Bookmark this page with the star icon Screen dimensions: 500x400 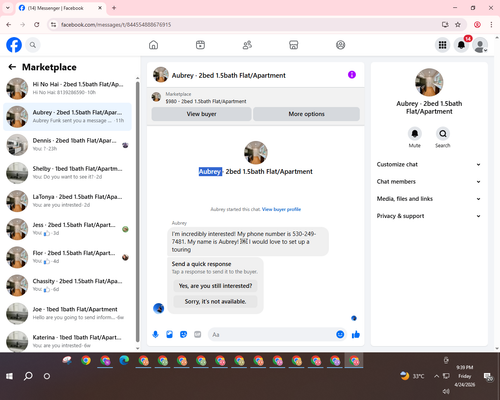point(458,24)
